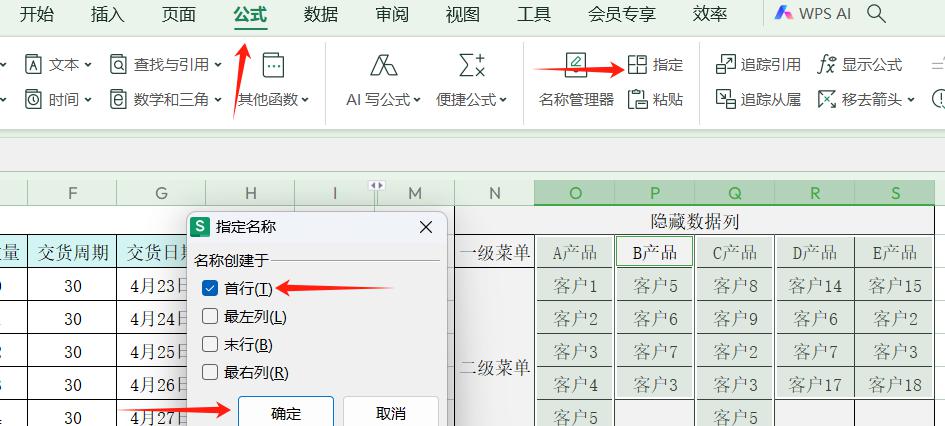The image size is (945, 426).
Task: Click the 查找与引用 category icon
Action: [x=118, y=64]
